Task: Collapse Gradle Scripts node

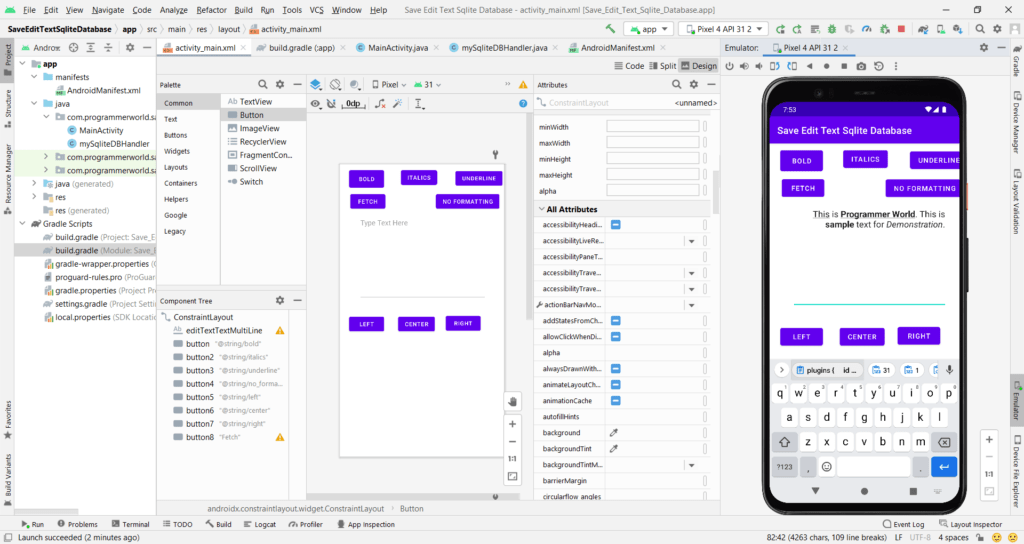Action: pyautogui.click(x=23, y=223)
